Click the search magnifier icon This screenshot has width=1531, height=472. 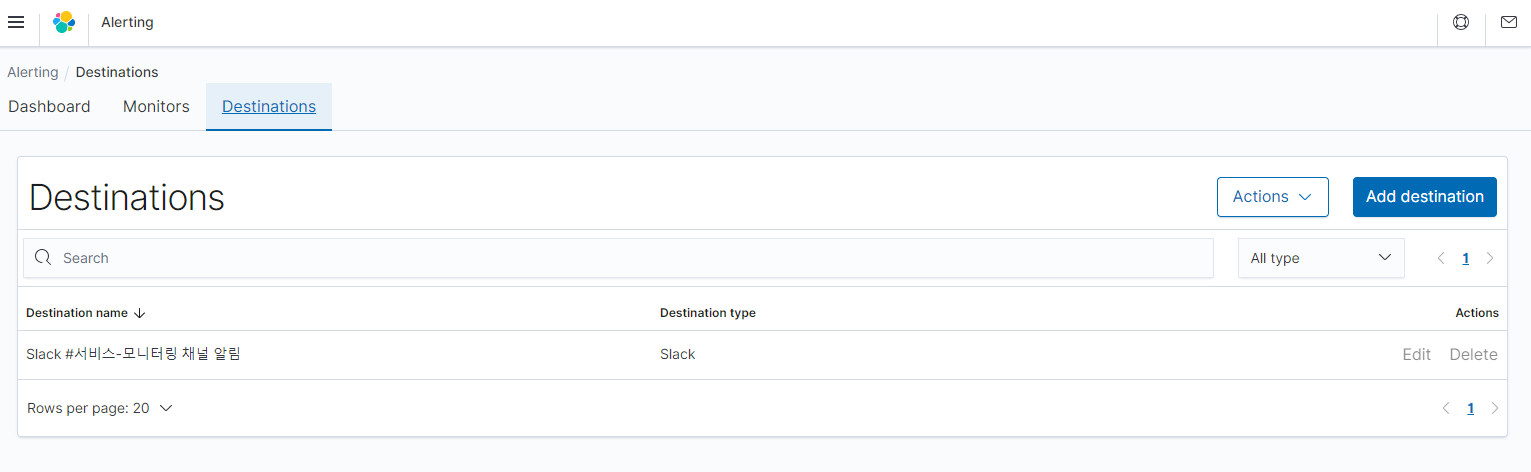pos(43,258)
